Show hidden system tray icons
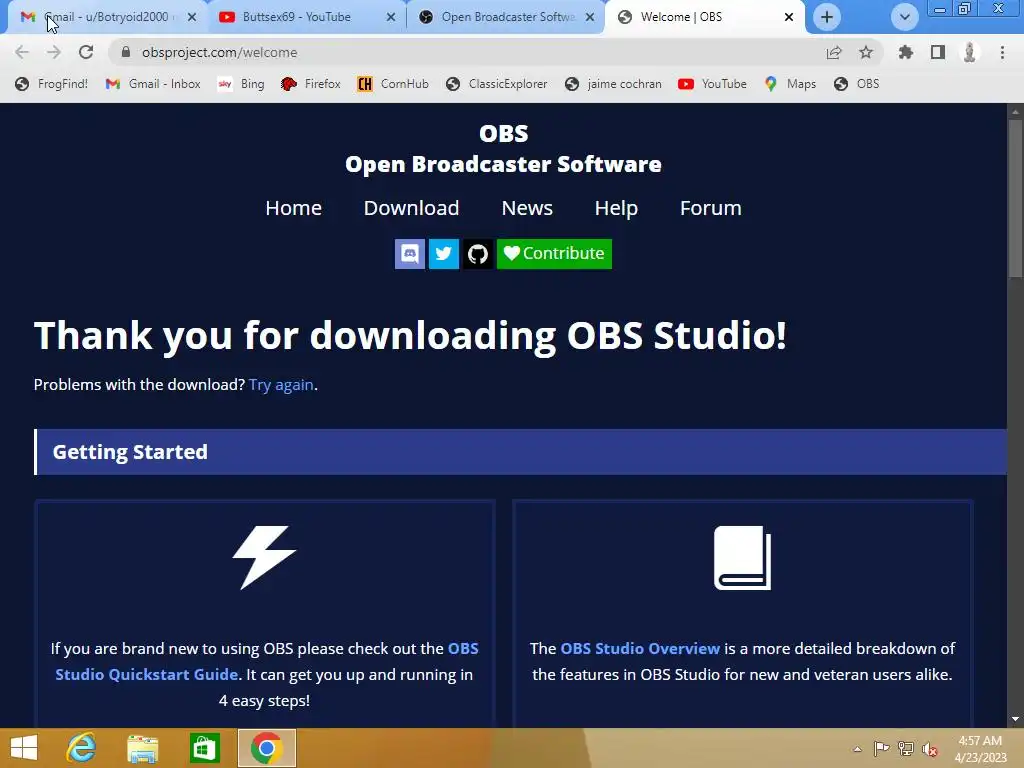Screen dimensions: 1024x768 coord(857,749)
